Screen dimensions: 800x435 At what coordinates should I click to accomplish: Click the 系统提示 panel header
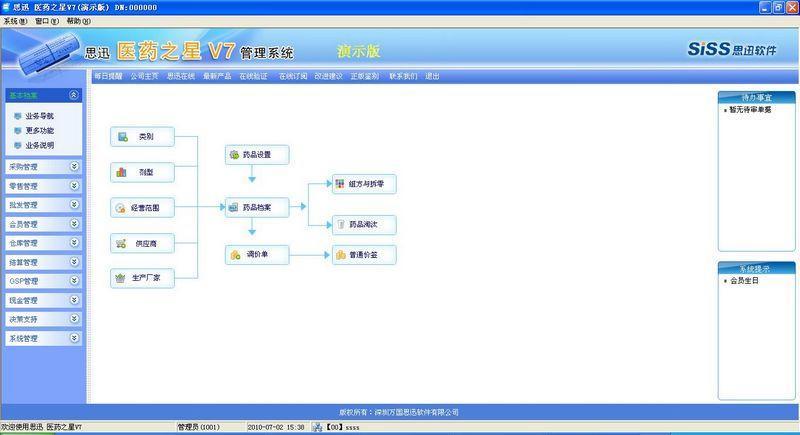point(757,269)
